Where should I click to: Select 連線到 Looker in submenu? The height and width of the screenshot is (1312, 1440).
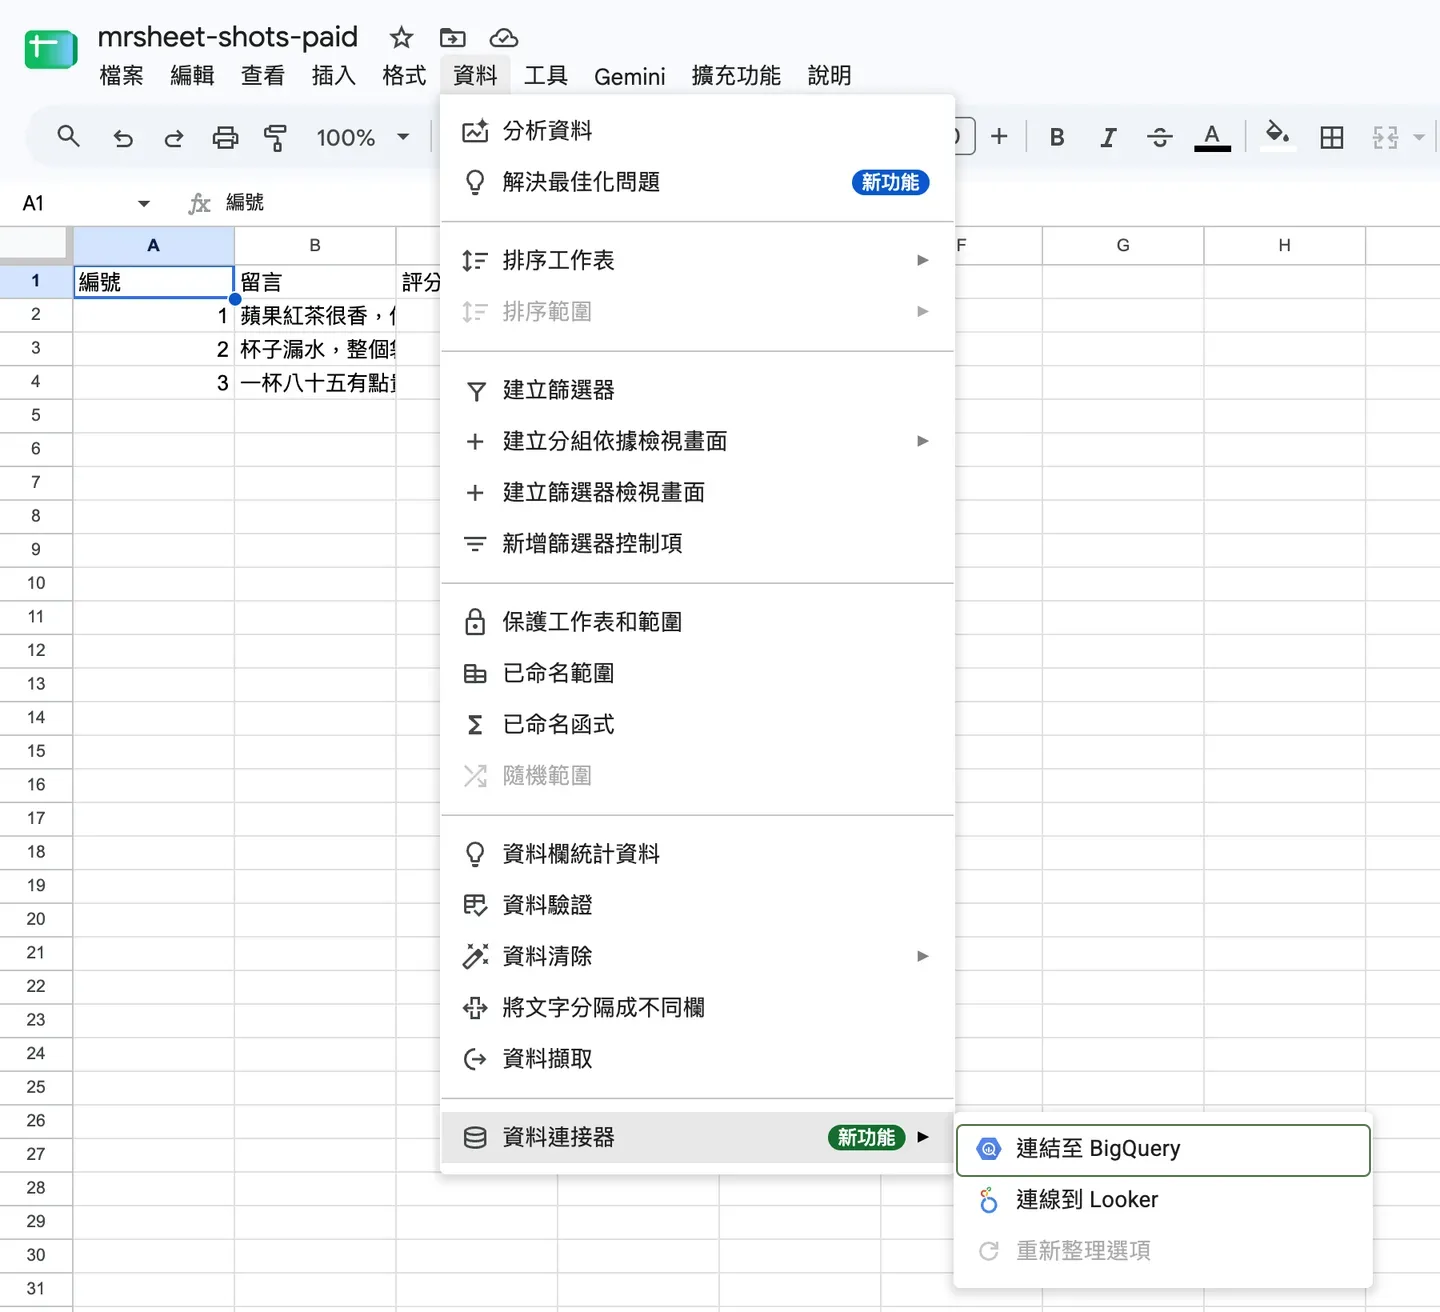pyautogui.click(x=1163, y=1200)
